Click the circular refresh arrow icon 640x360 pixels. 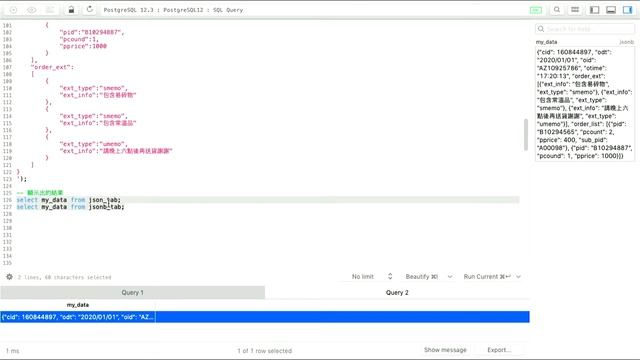coord(89,10)
